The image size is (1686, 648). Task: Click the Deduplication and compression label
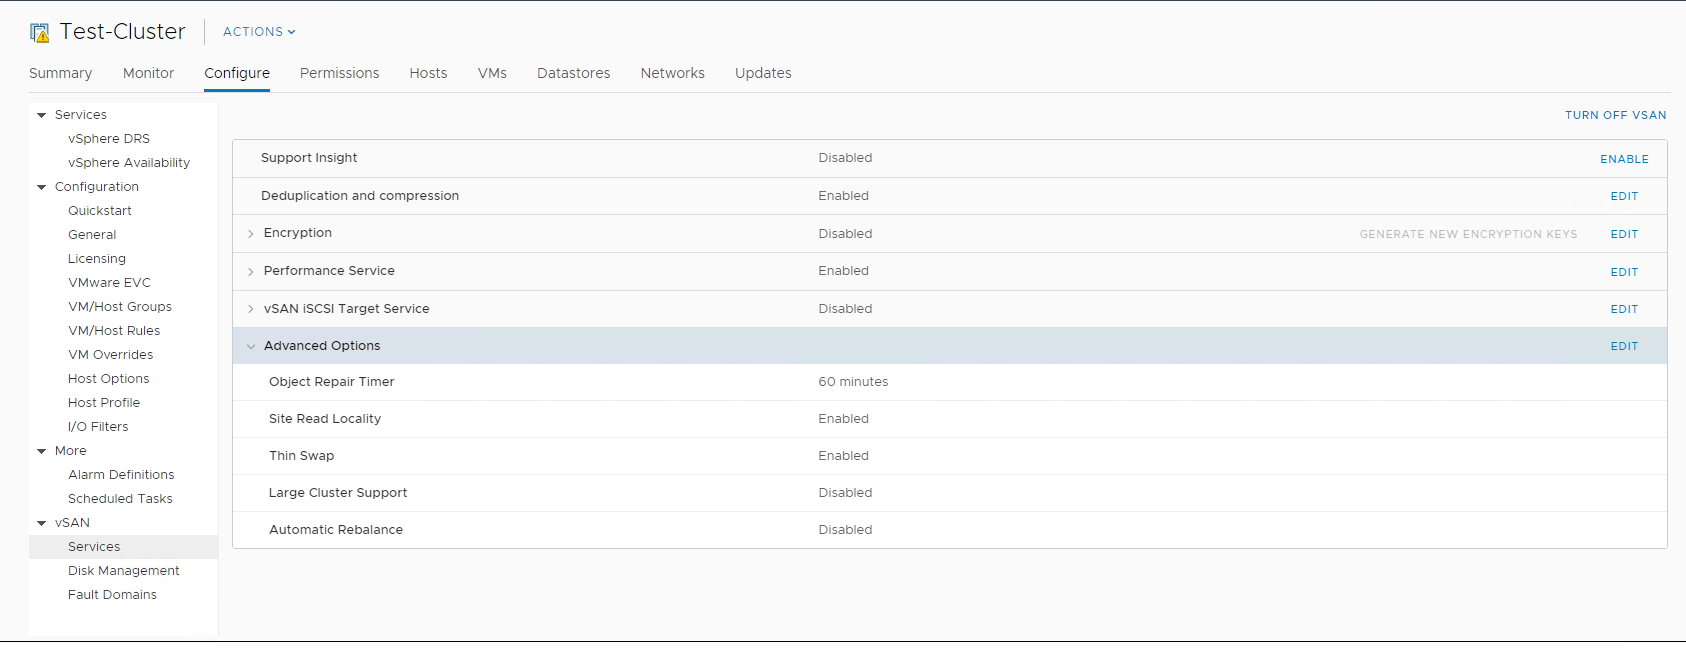point(360,196)
